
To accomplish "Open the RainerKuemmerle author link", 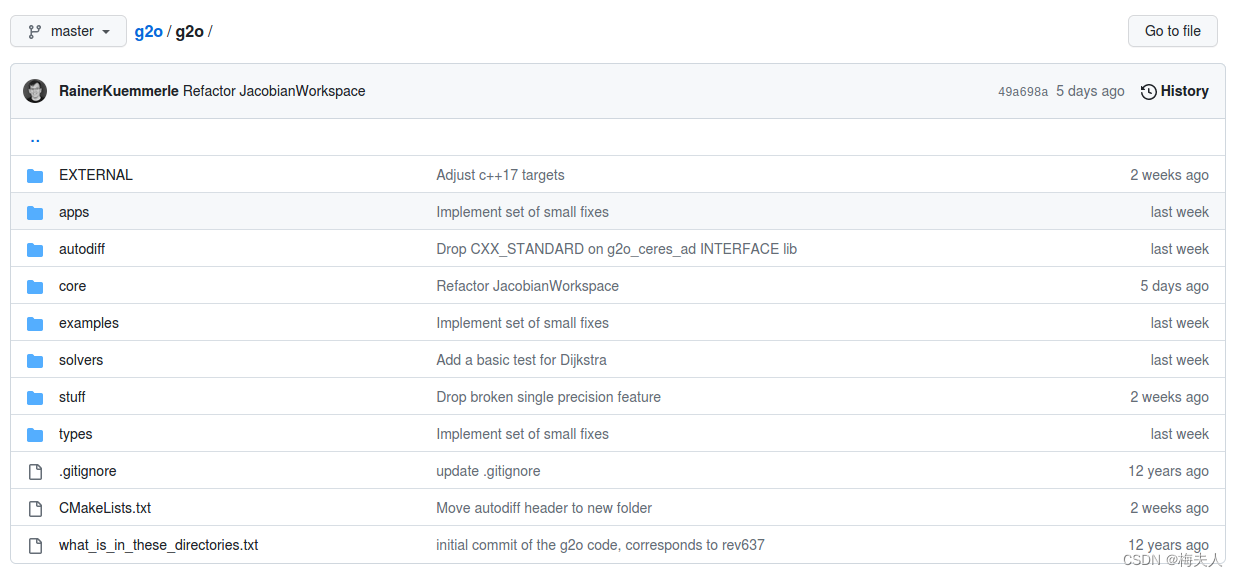I will 119,91.
